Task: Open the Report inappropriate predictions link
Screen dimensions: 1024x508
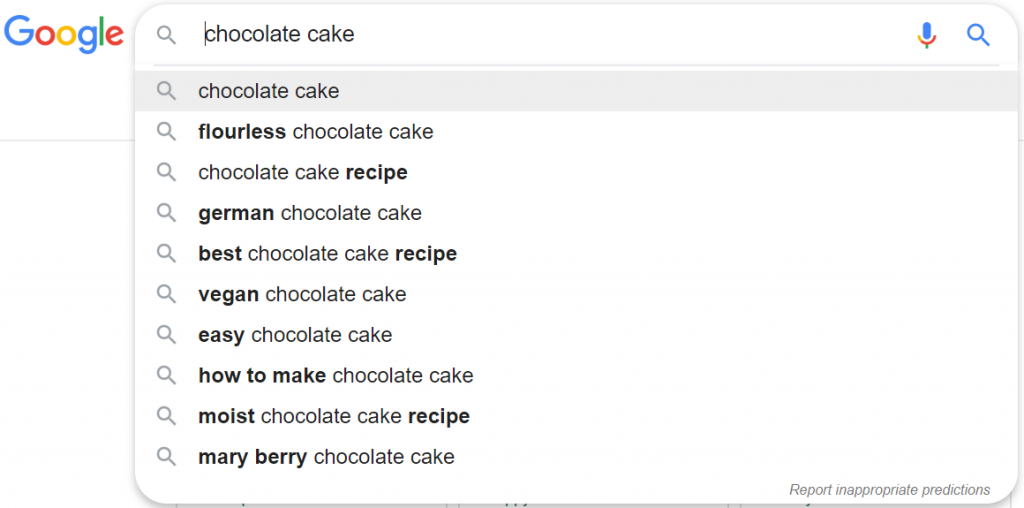Action: point(889,490)
